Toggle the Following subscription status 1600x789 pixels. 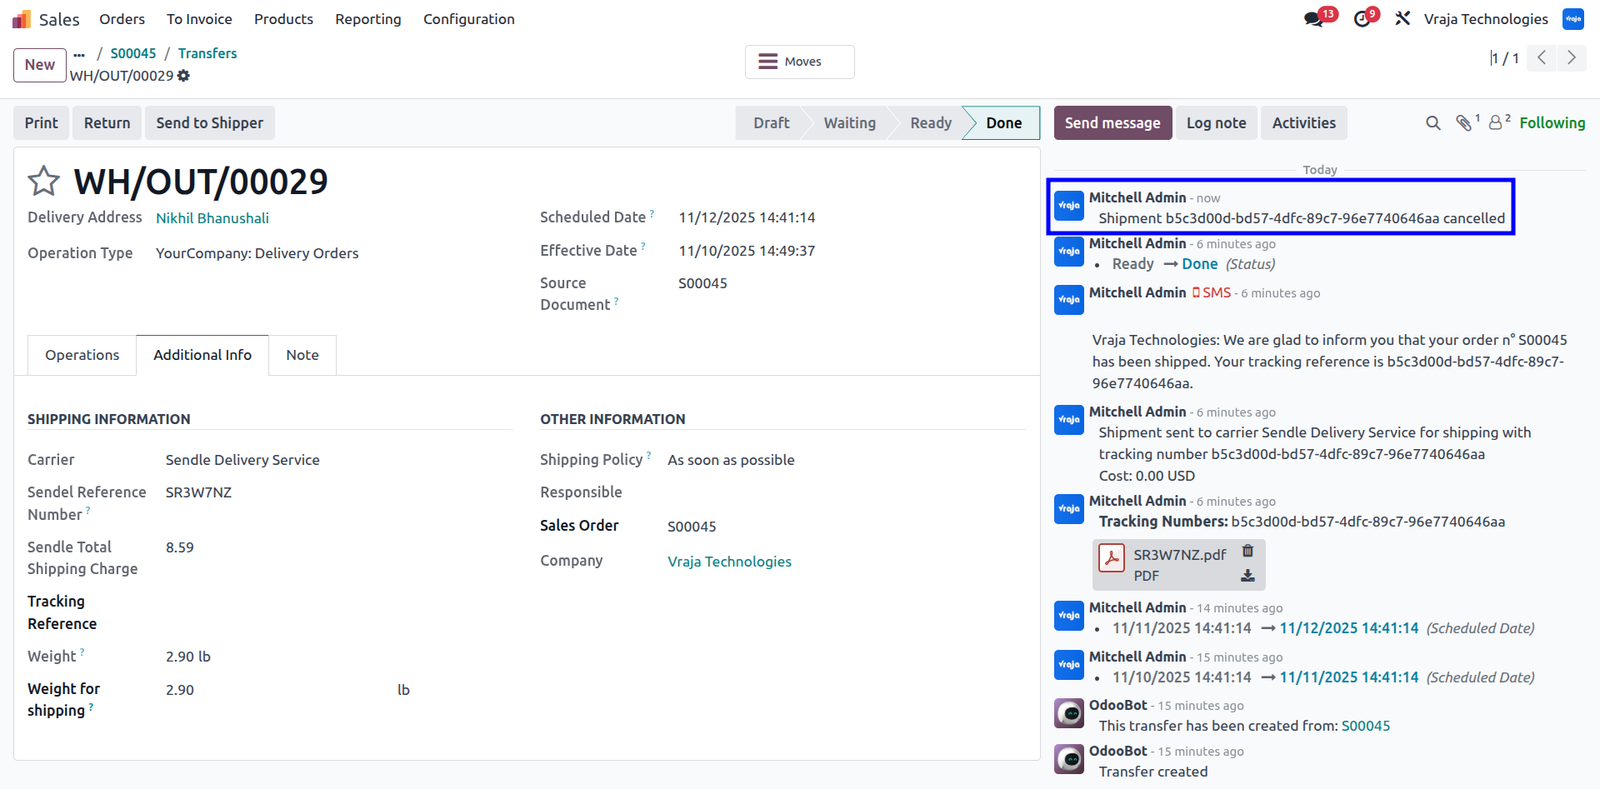click(x=1552, y=123)
